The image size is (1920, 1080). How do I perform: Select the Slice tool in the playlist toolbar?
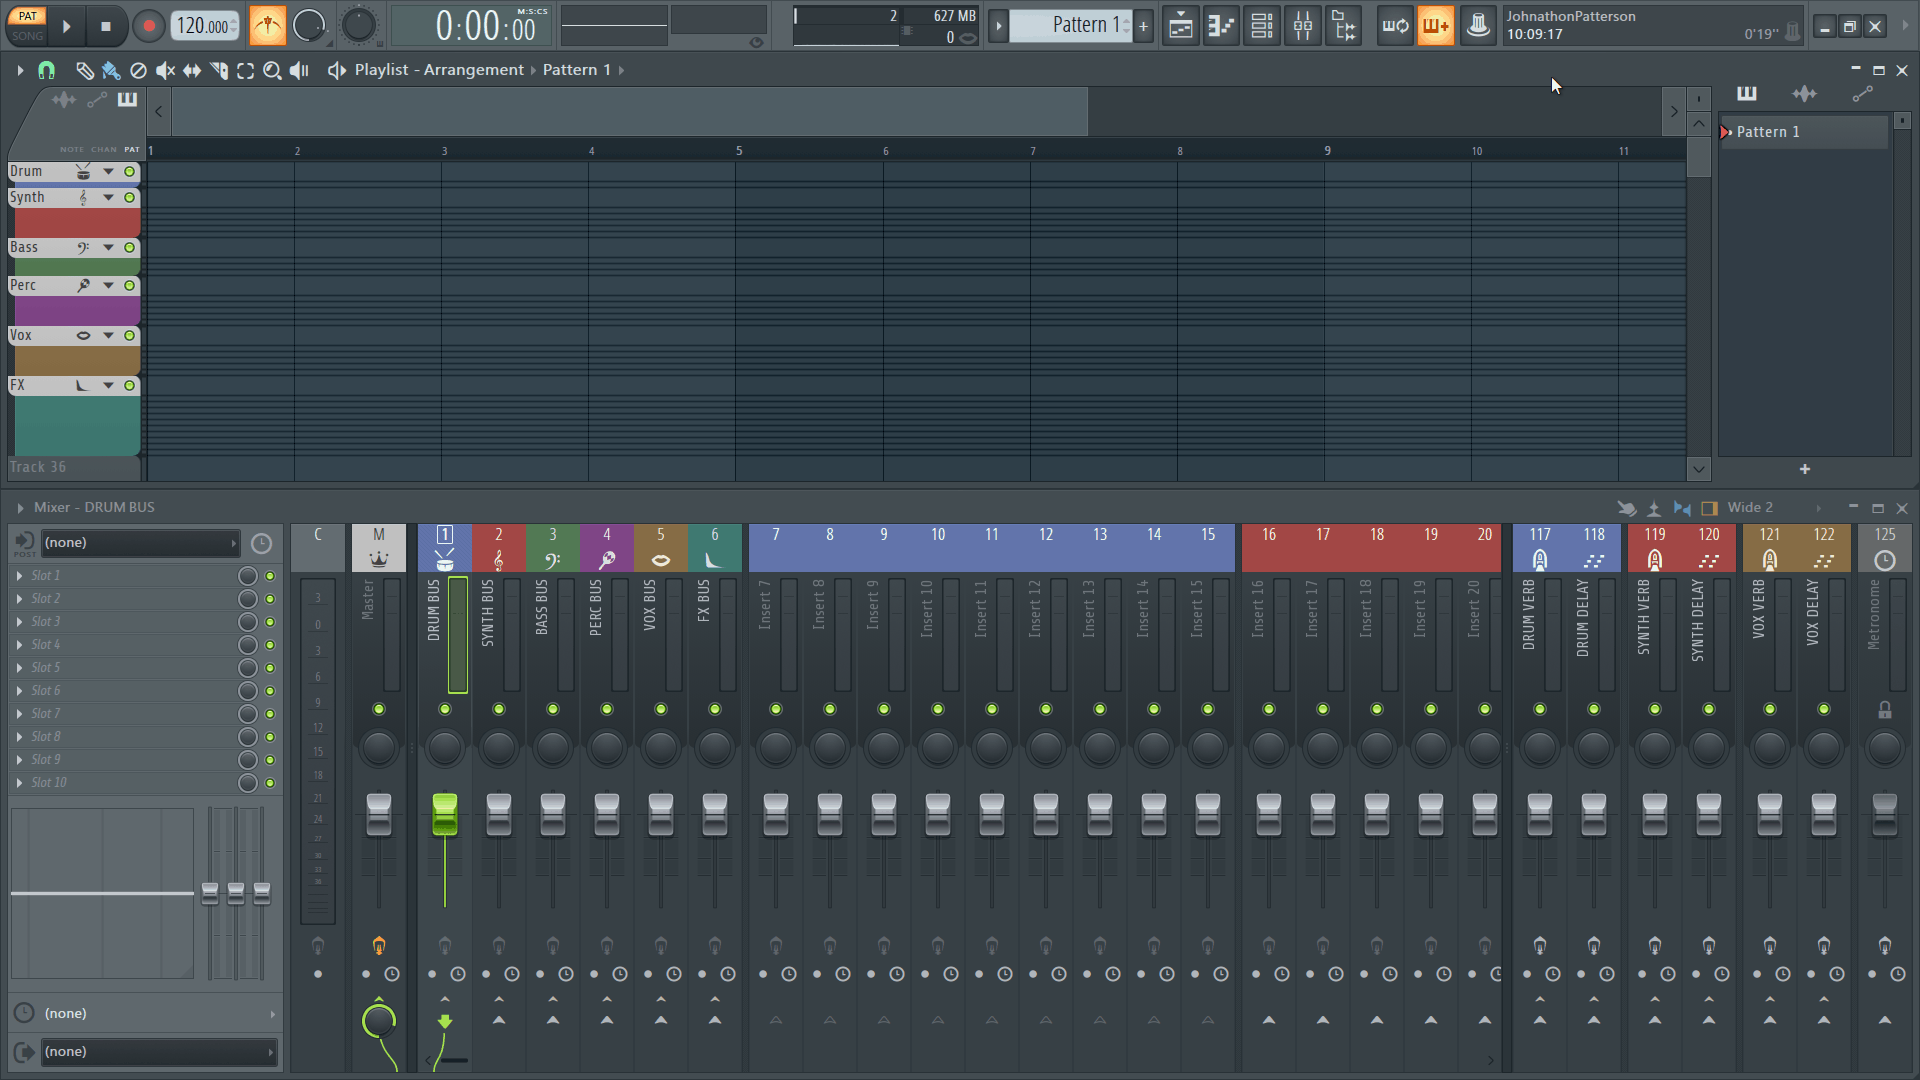coord(218,69)
